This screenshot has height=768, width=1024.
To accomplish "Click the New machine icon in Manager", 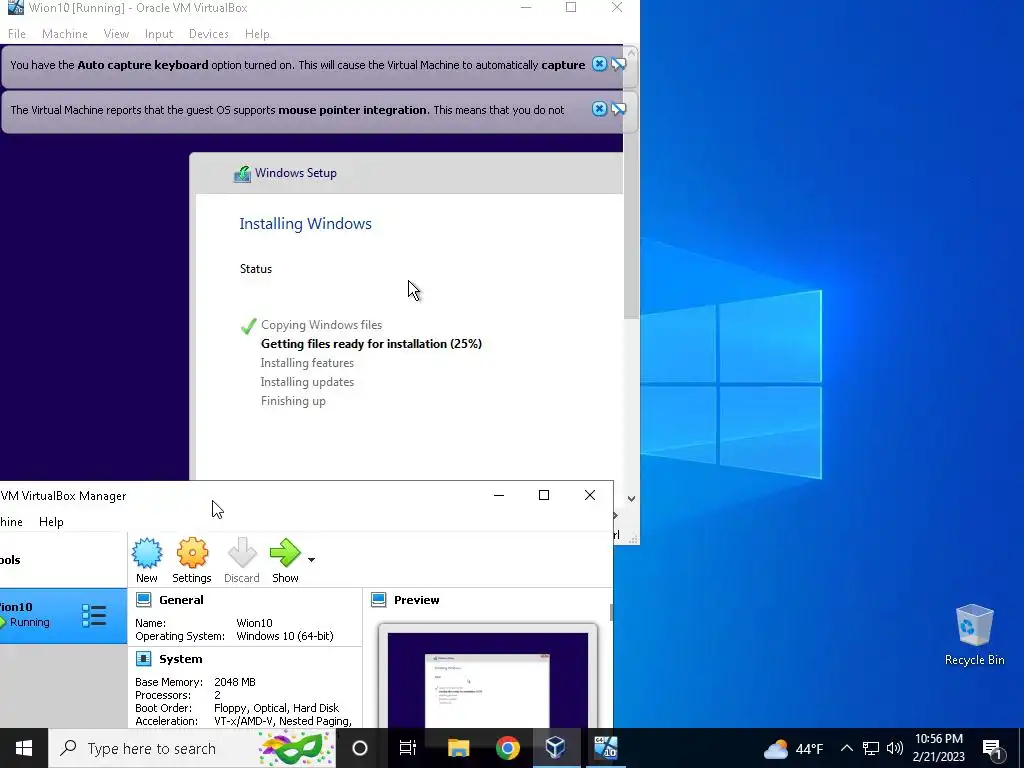I will click(x=147, y=554).
